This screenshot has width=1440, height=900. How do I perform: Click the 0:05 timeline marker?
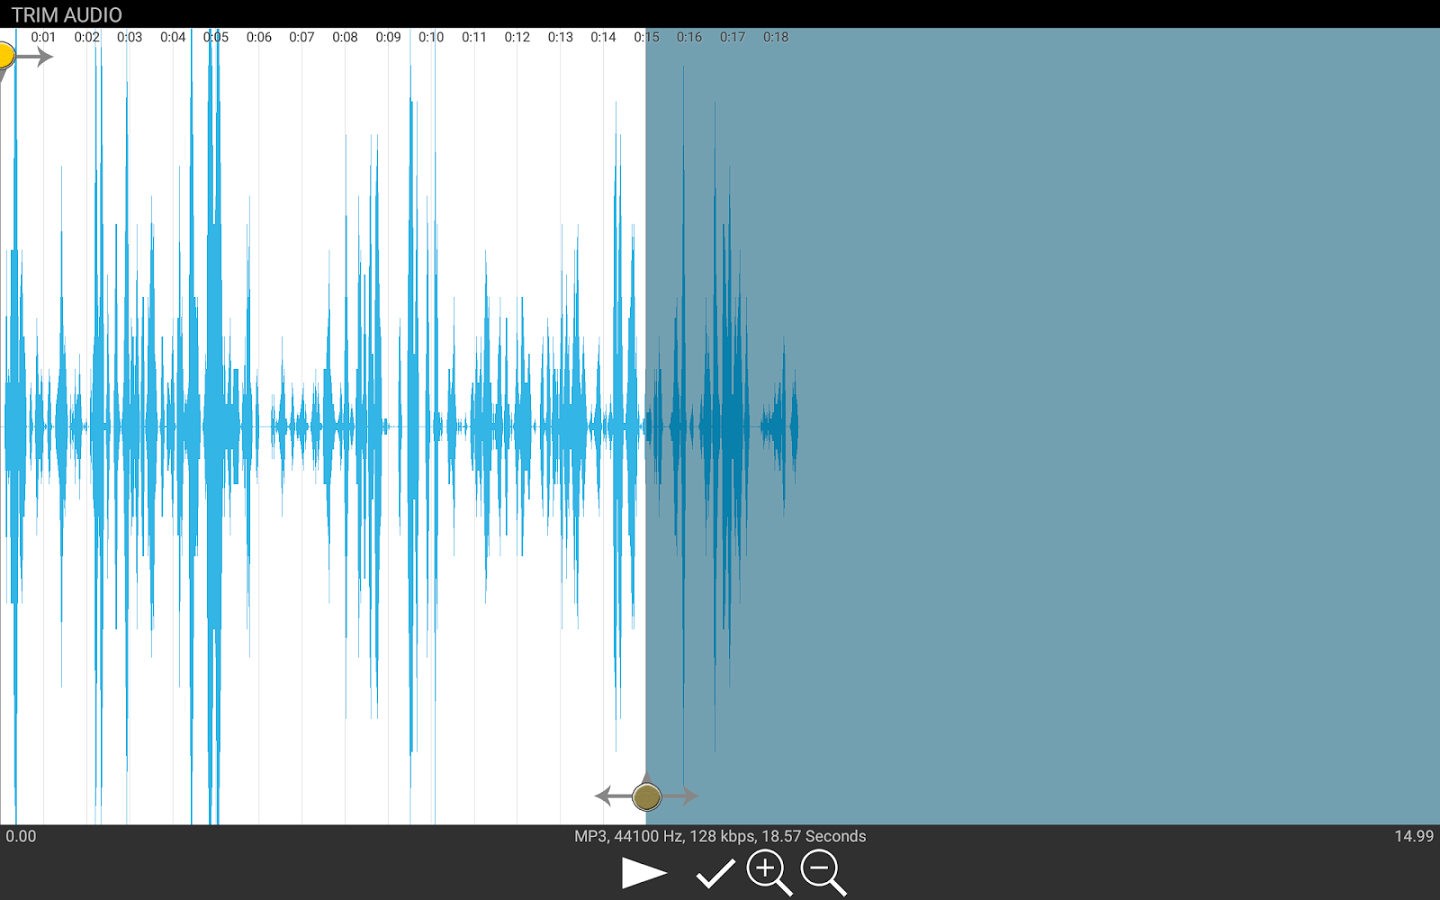(x=216, y=37)
